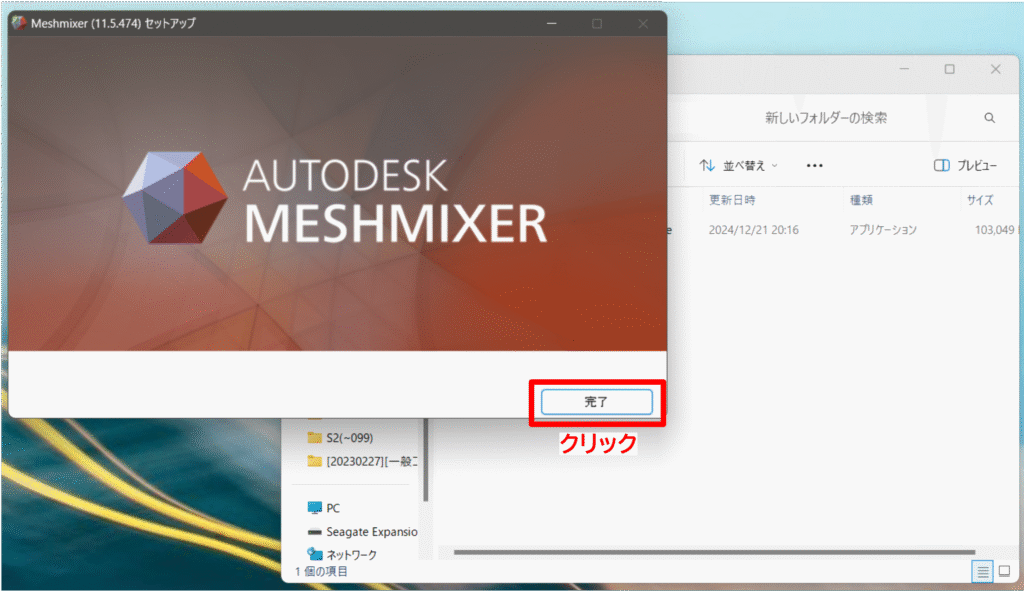Click the horizontal scrollbar in Explorer's file list
This screenshot has height=593, width=1024.
coord(714,553)
